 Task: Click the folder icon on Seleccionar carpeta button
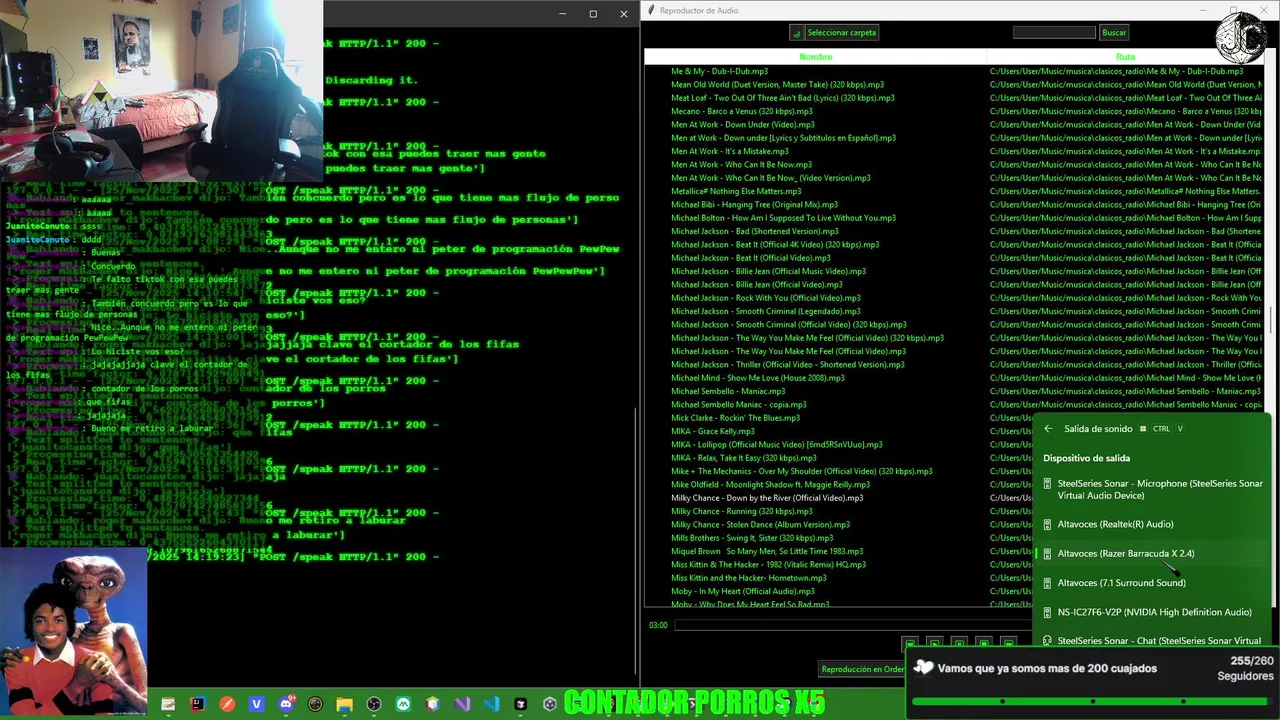(797, 33)
